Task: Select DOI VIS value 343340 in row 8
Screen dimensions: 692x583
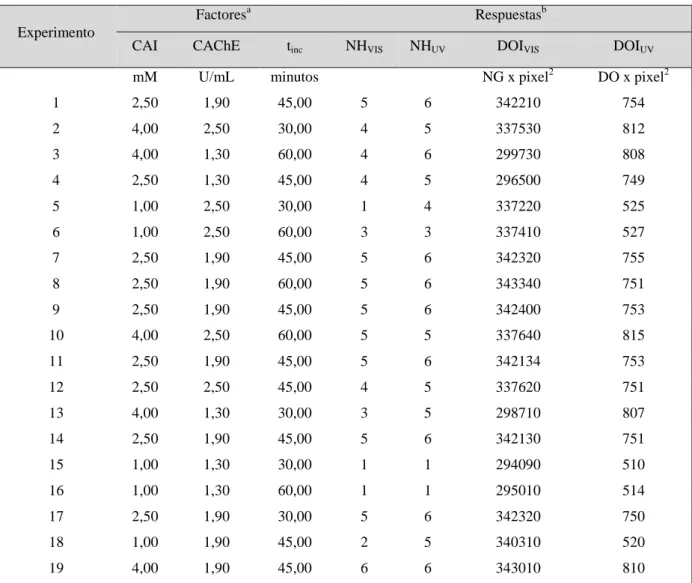Action: tap(518, 283)
